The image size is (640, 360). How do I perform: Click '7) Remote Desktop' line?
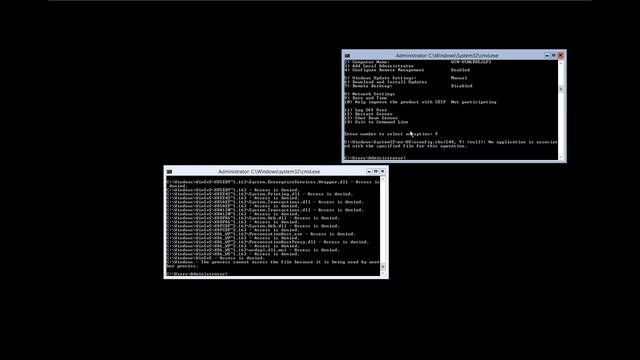pos(369,86)
